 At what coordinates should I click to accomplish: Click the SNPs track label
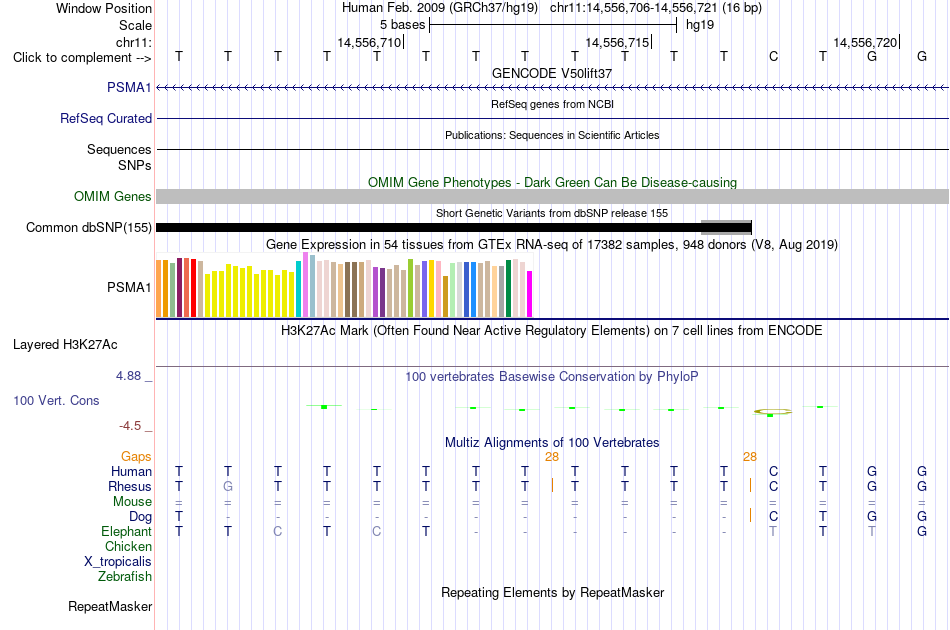[135, 165]
